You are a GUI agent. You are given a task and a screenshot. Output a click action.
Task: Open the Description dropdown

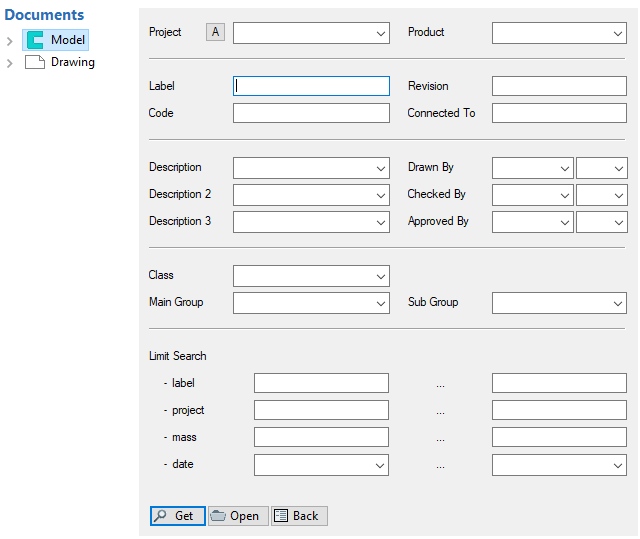381,168
